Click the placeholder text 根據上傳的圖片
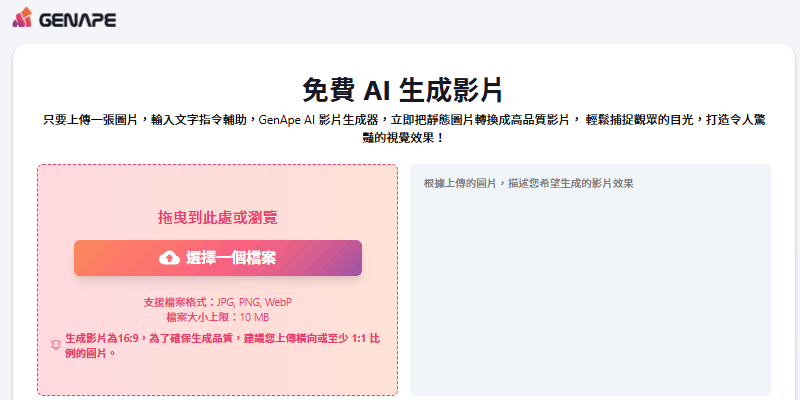 [460, 184]
